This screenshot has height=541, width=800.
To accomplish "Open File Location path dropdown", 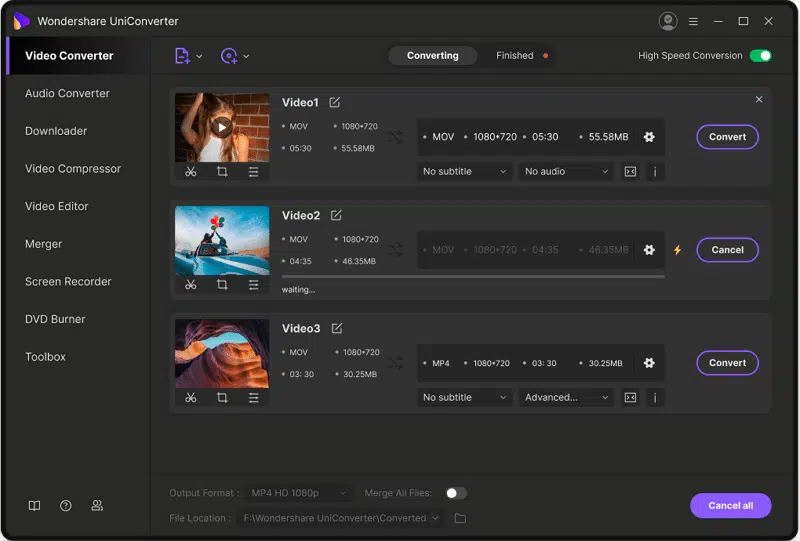I will pyautogui.click(x=341, y=518).
